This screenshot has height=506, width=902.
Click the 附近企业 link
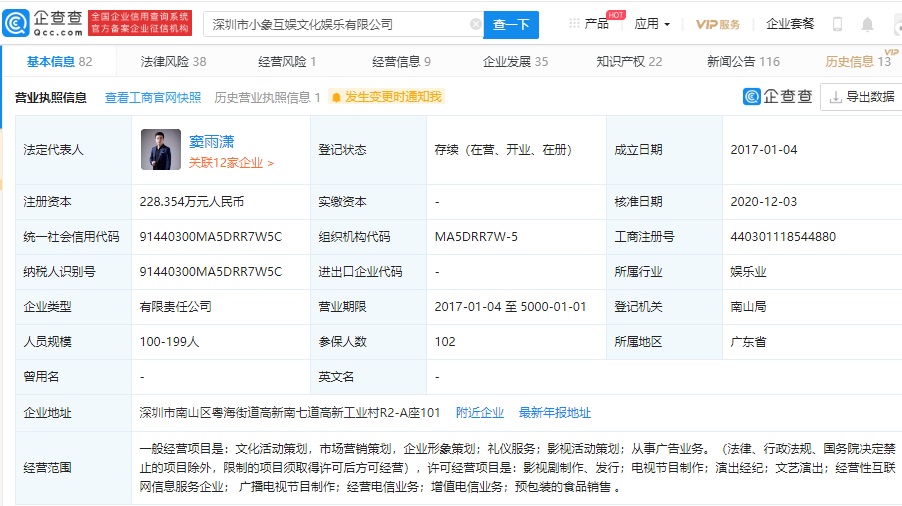pyautogui.click(x=480, y=412)
